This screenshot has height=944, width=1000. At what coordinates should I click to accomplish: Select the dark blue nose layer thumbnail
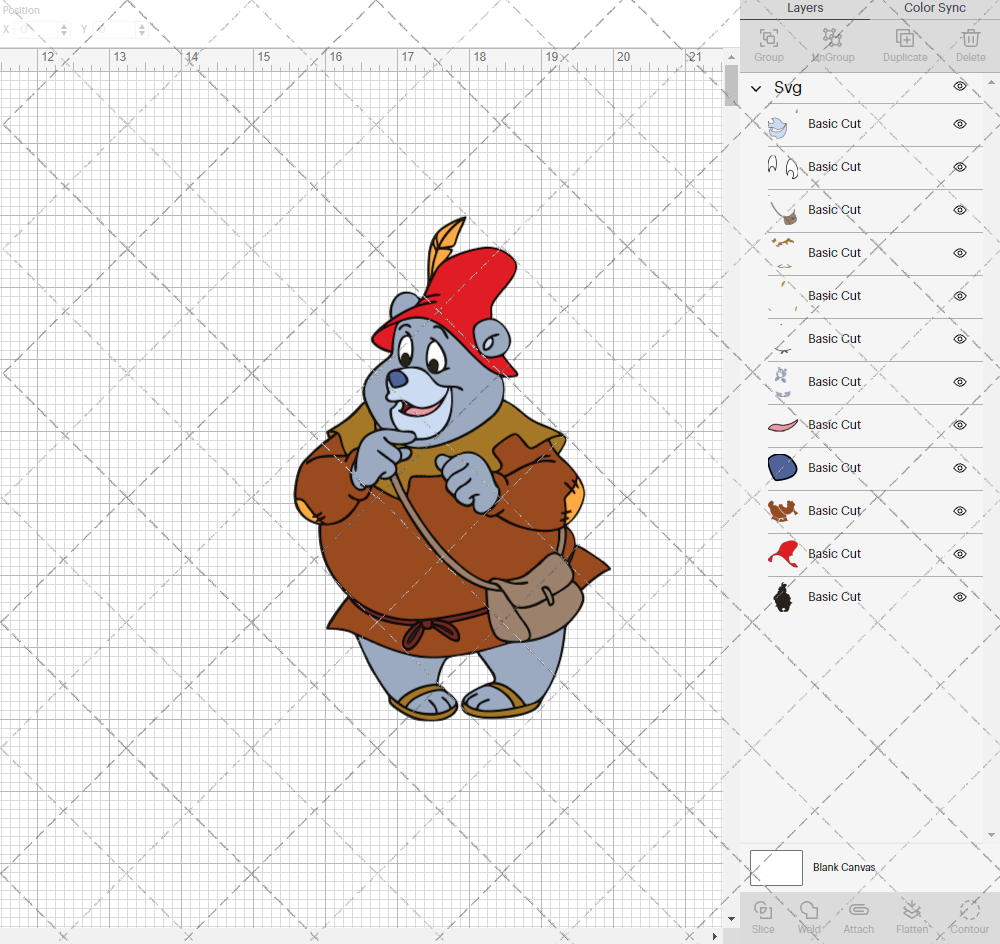click(783, 468)
